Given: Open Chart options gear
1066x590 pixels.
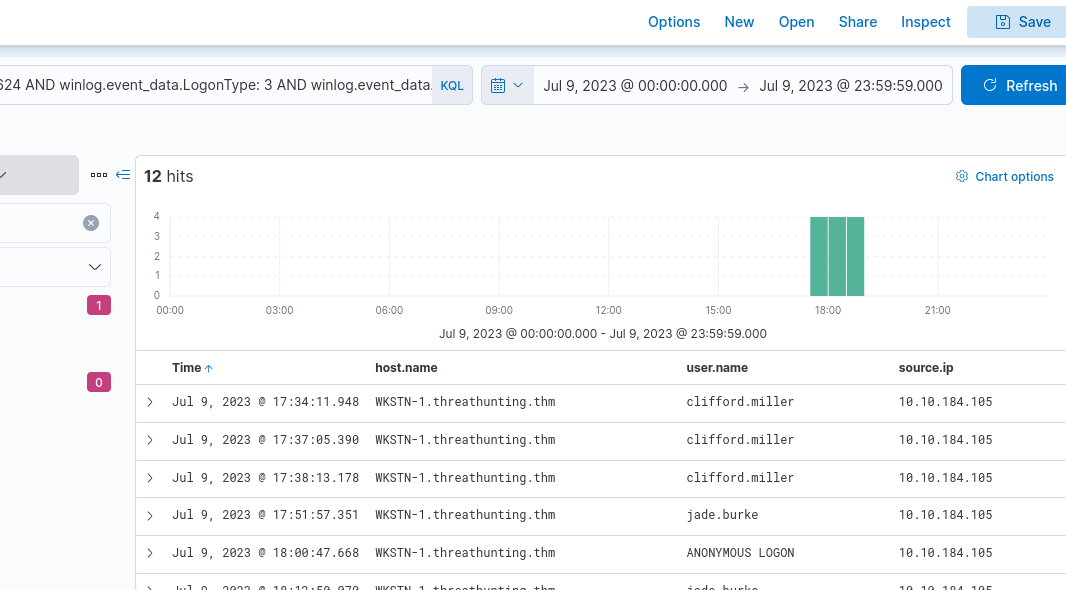Looking at the screenshot, I should 1005,177.
